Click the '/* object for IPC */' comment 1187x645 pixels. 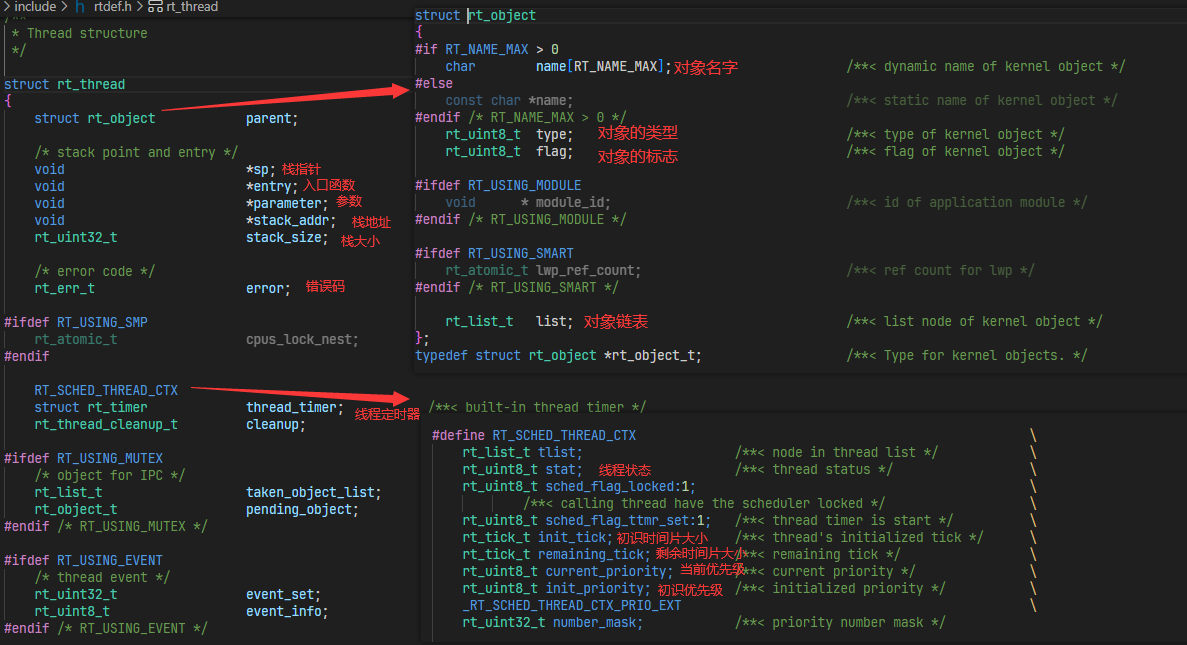(x=109, y=475)
